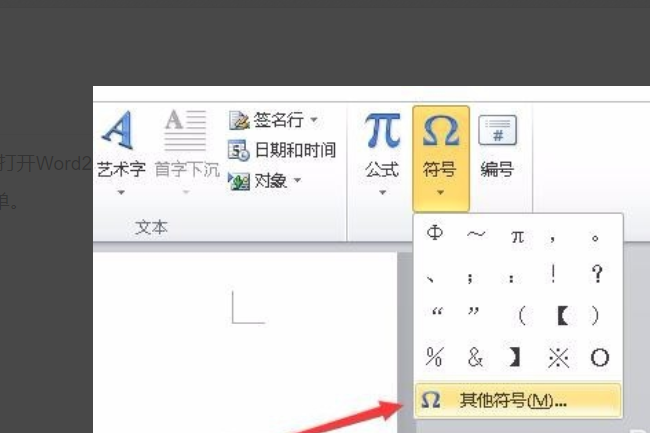Image resolution: width=650 pixels, height=433 pixels.
Task: Insert the Chinese period 。 symbol
Action: click(595, 238)
